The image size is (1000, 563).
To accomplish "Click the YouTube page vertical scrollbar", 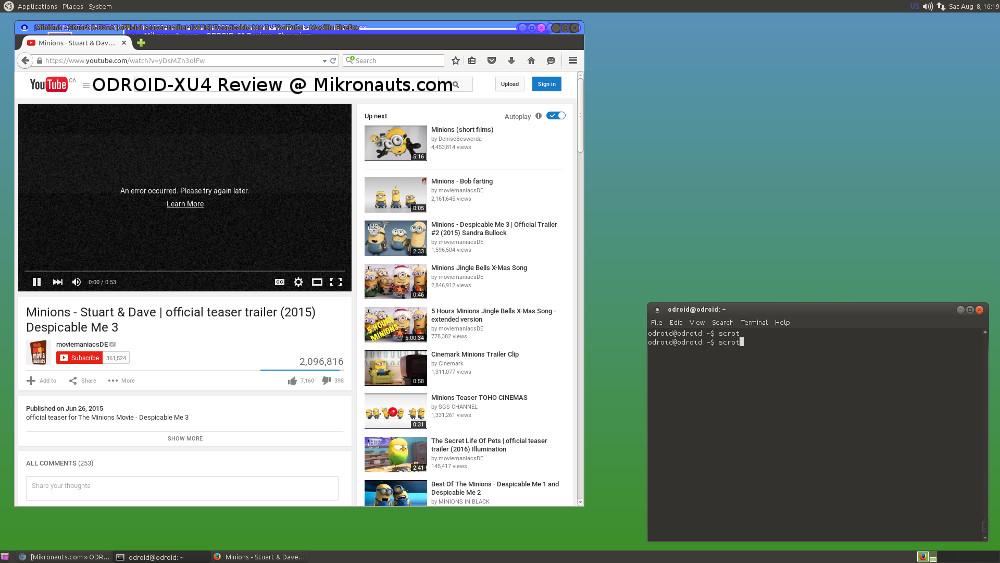I will (580, 115).
